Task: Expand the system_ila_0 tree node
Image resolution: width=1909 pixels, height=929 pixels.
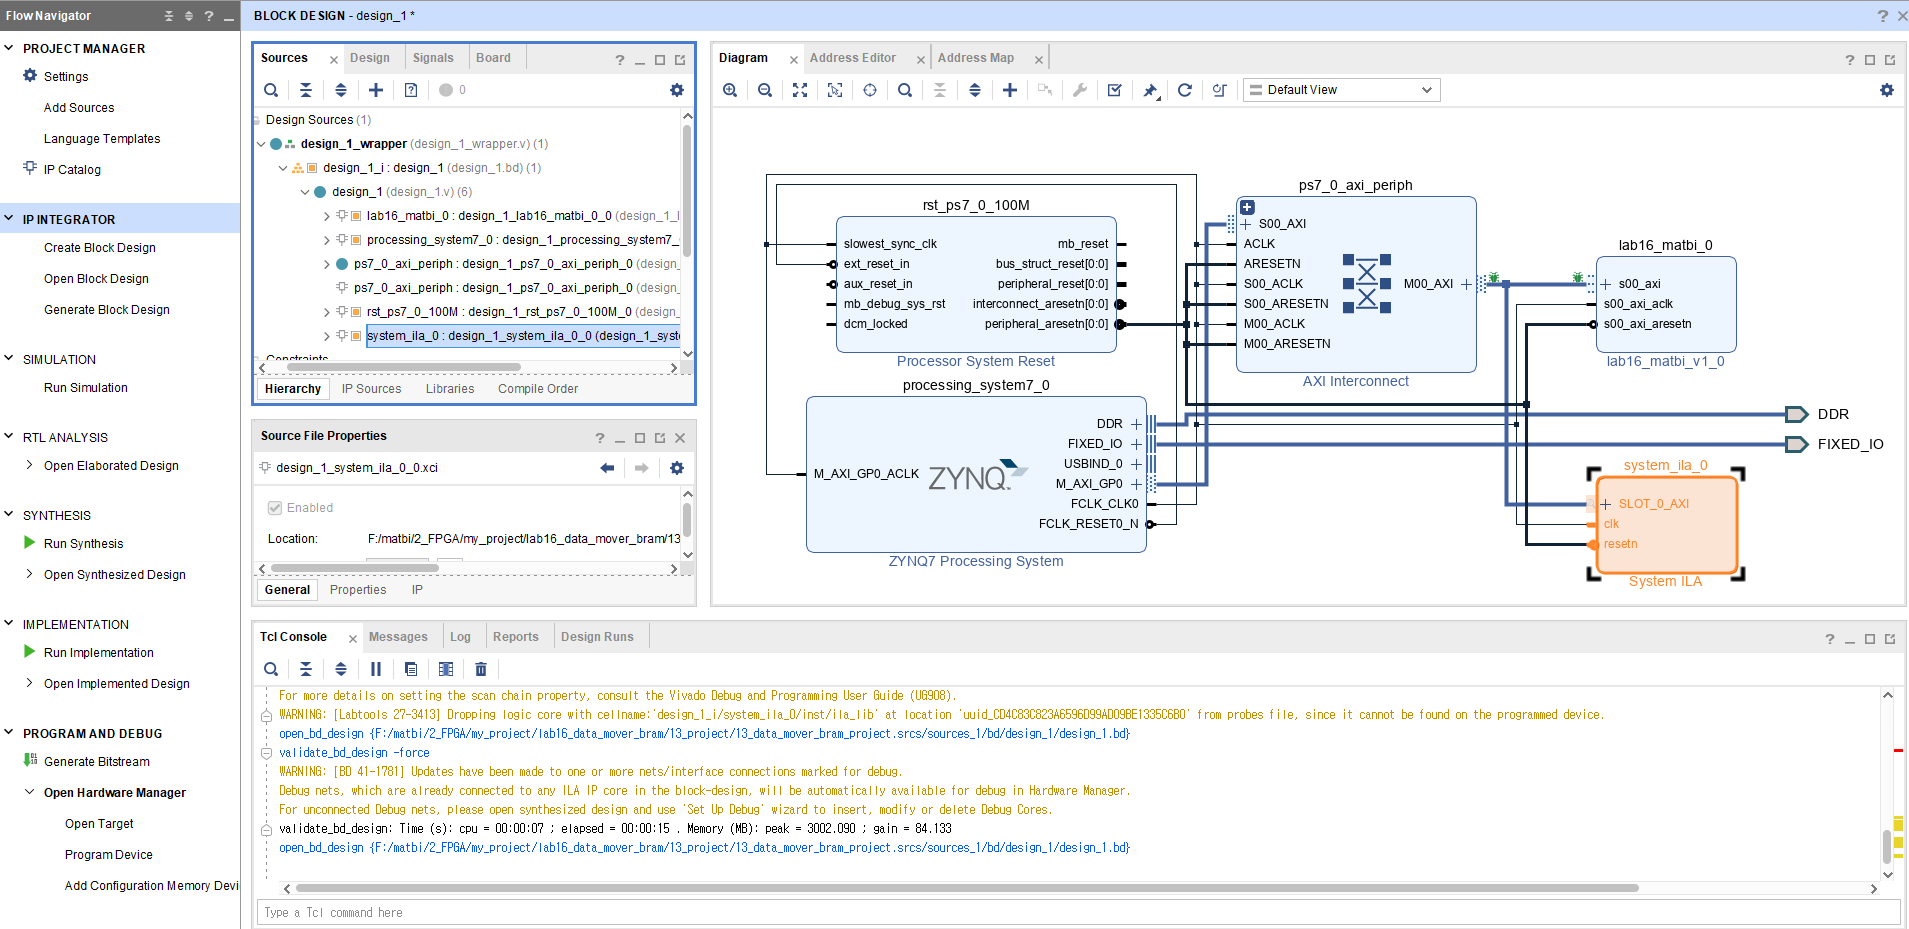Action: point(327,336)
